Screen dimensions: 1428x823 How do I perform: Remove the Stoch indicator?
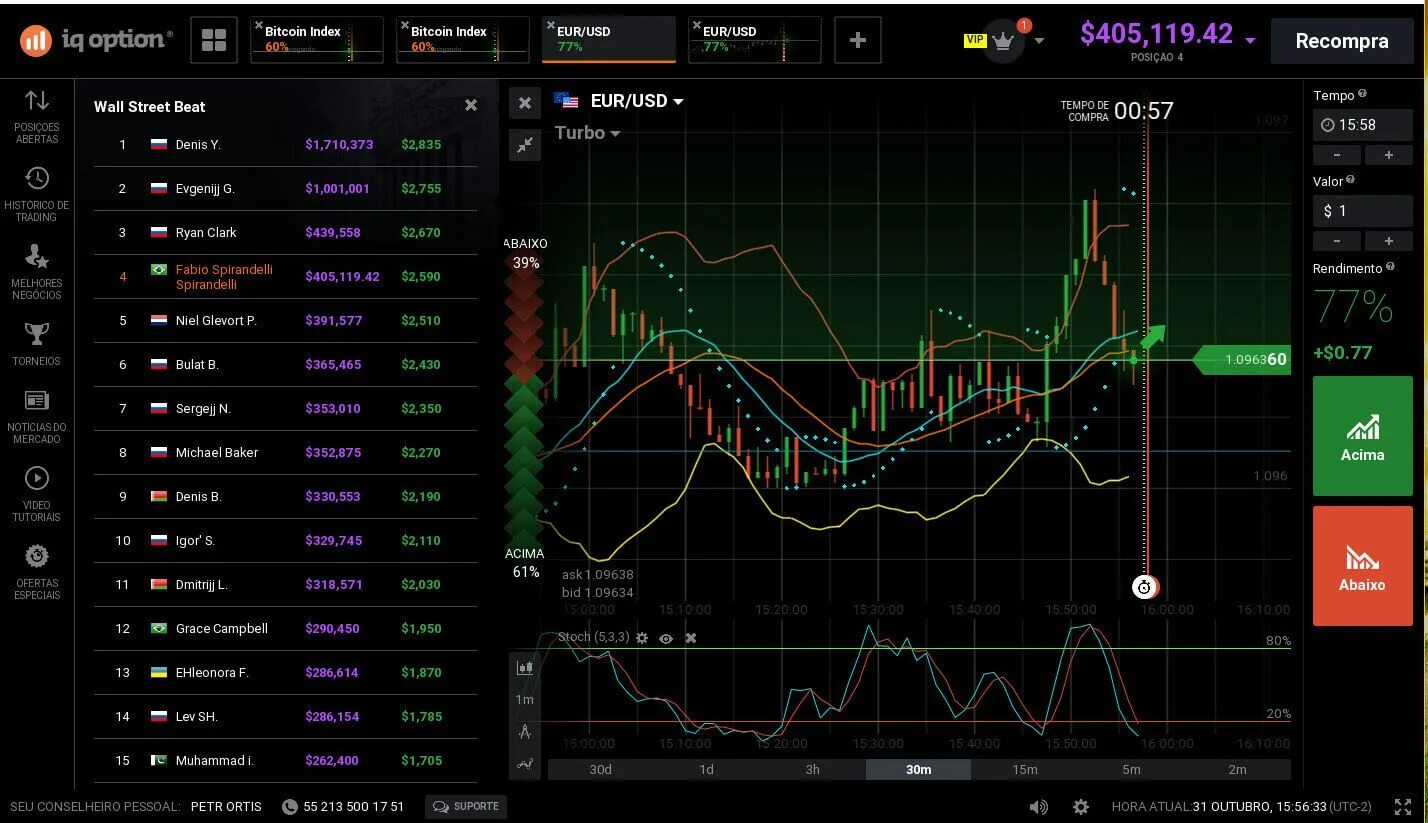click(x=690, y=638)
